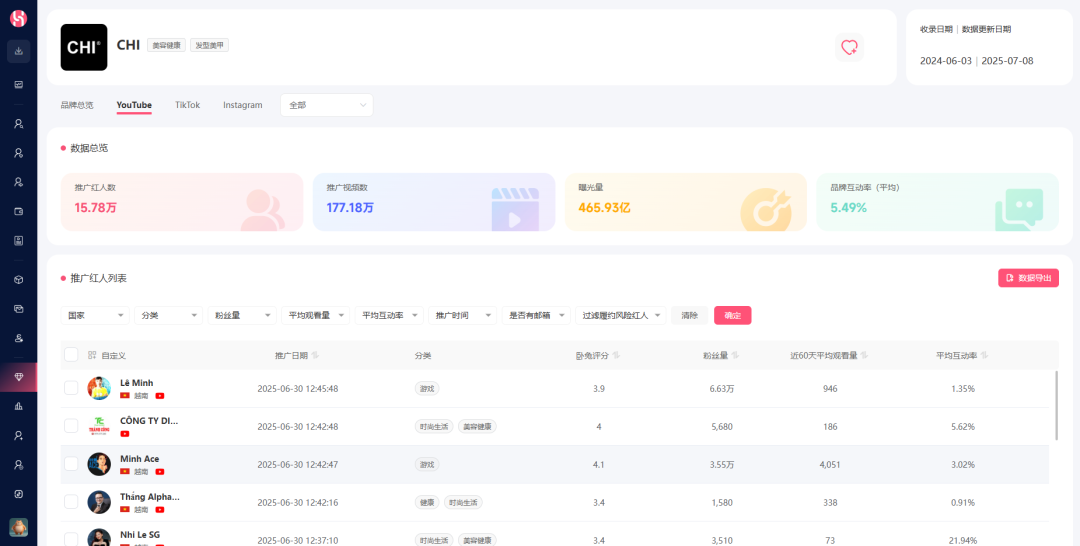Screen dimensions: 1080x546
Task: Open the 粉丝量 filter dropdown
Action: click(x=242, y=315)
